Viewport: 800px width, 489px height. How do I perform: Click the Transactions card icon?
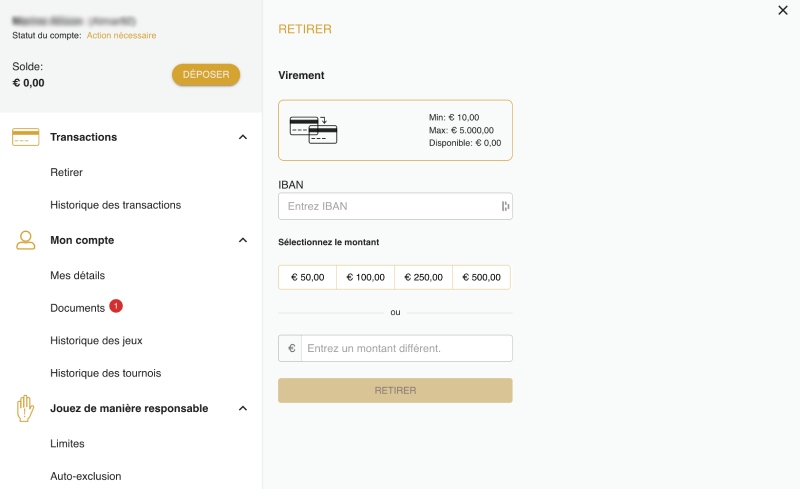26,137
